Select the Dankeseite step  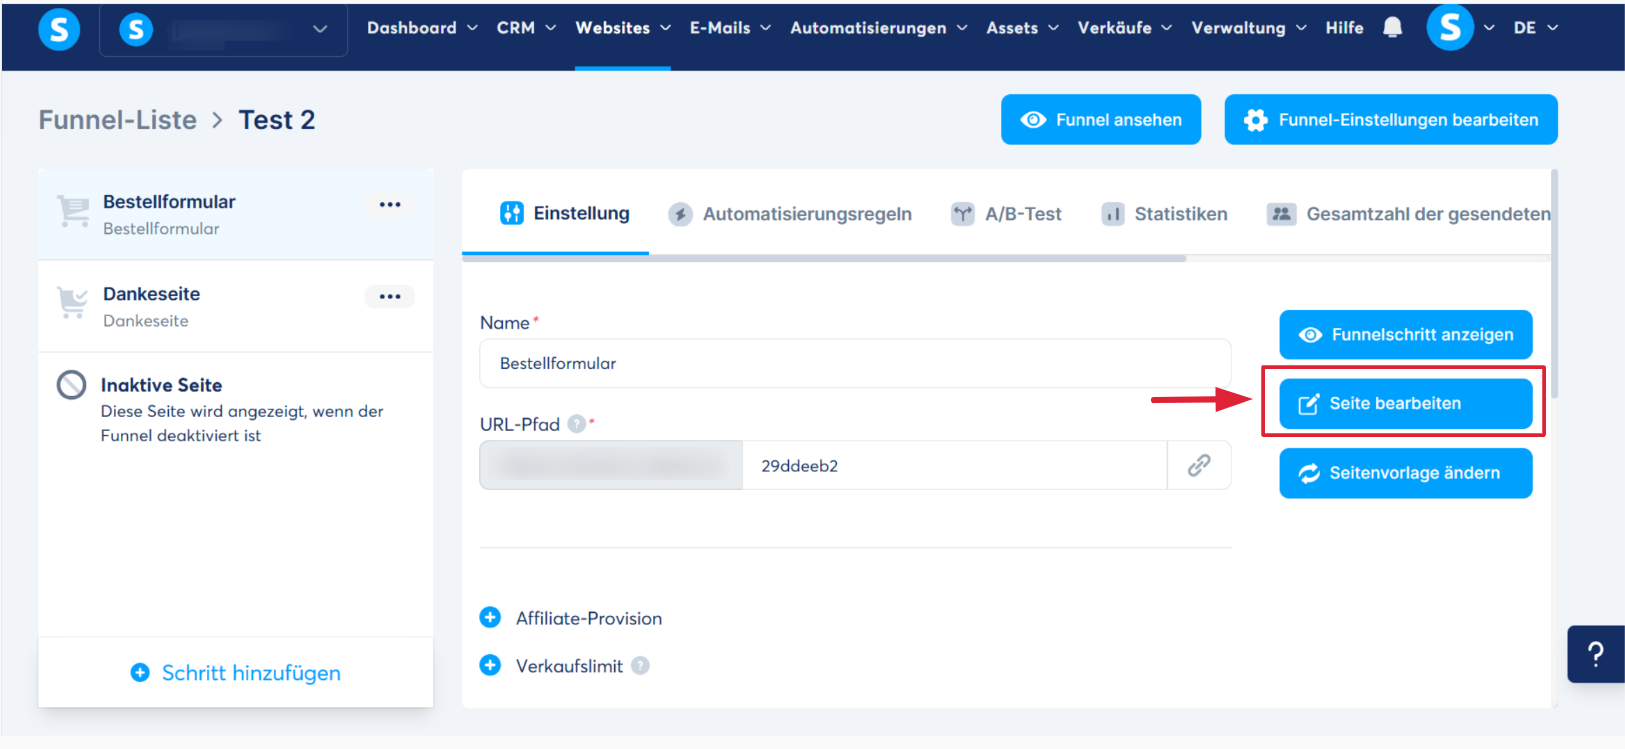(236, 306)
